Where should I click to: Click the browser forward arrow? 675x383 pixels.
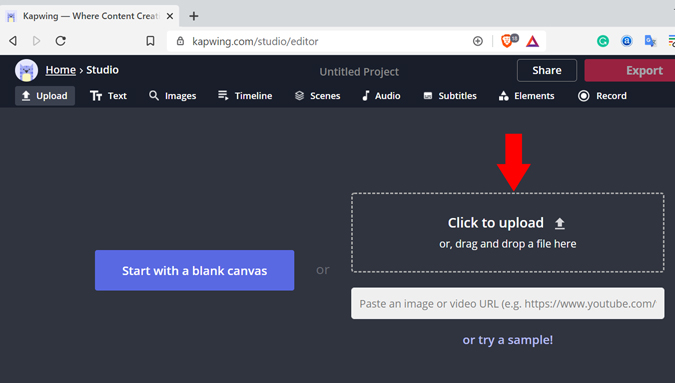pos(37,41)
